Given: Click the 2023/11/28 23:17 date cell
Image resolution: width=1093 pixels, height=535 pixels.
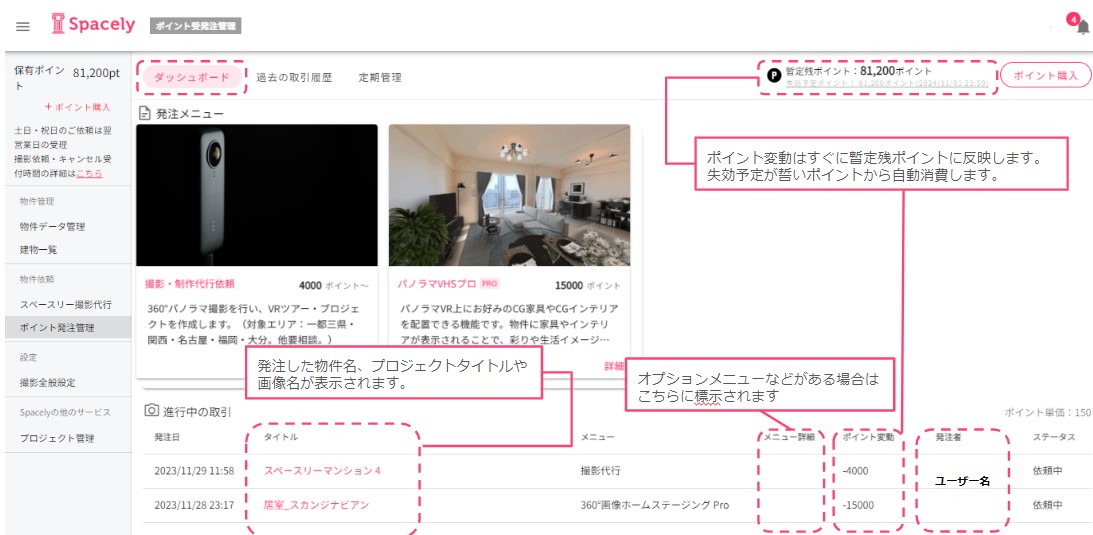Looking at the screenshot, I should (194, 505).
